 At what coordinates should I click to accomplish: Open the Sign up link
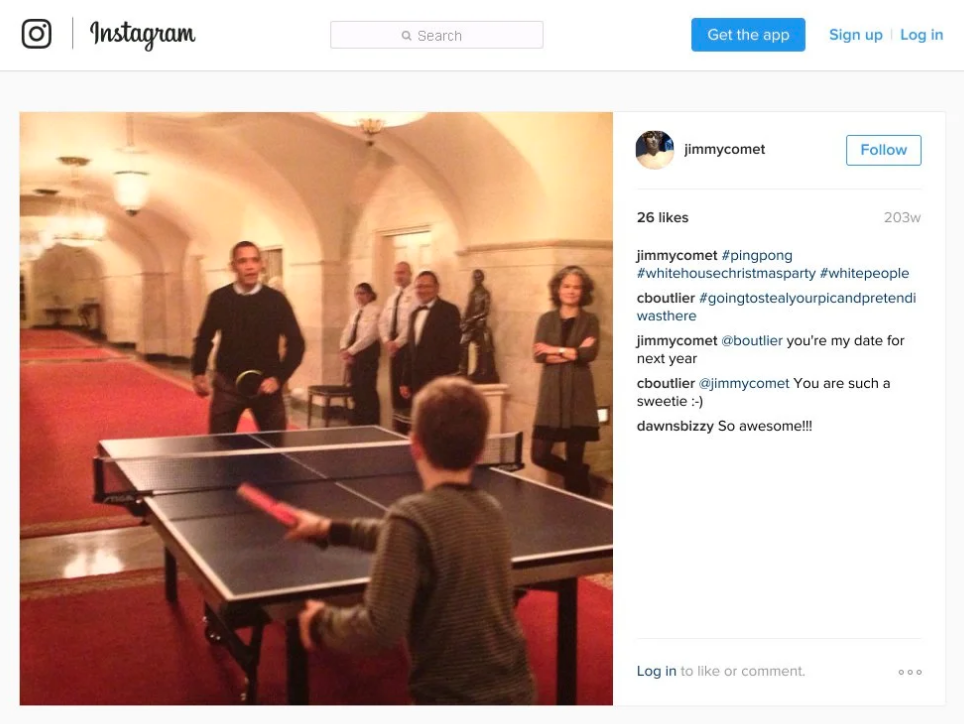pos(856,35)
